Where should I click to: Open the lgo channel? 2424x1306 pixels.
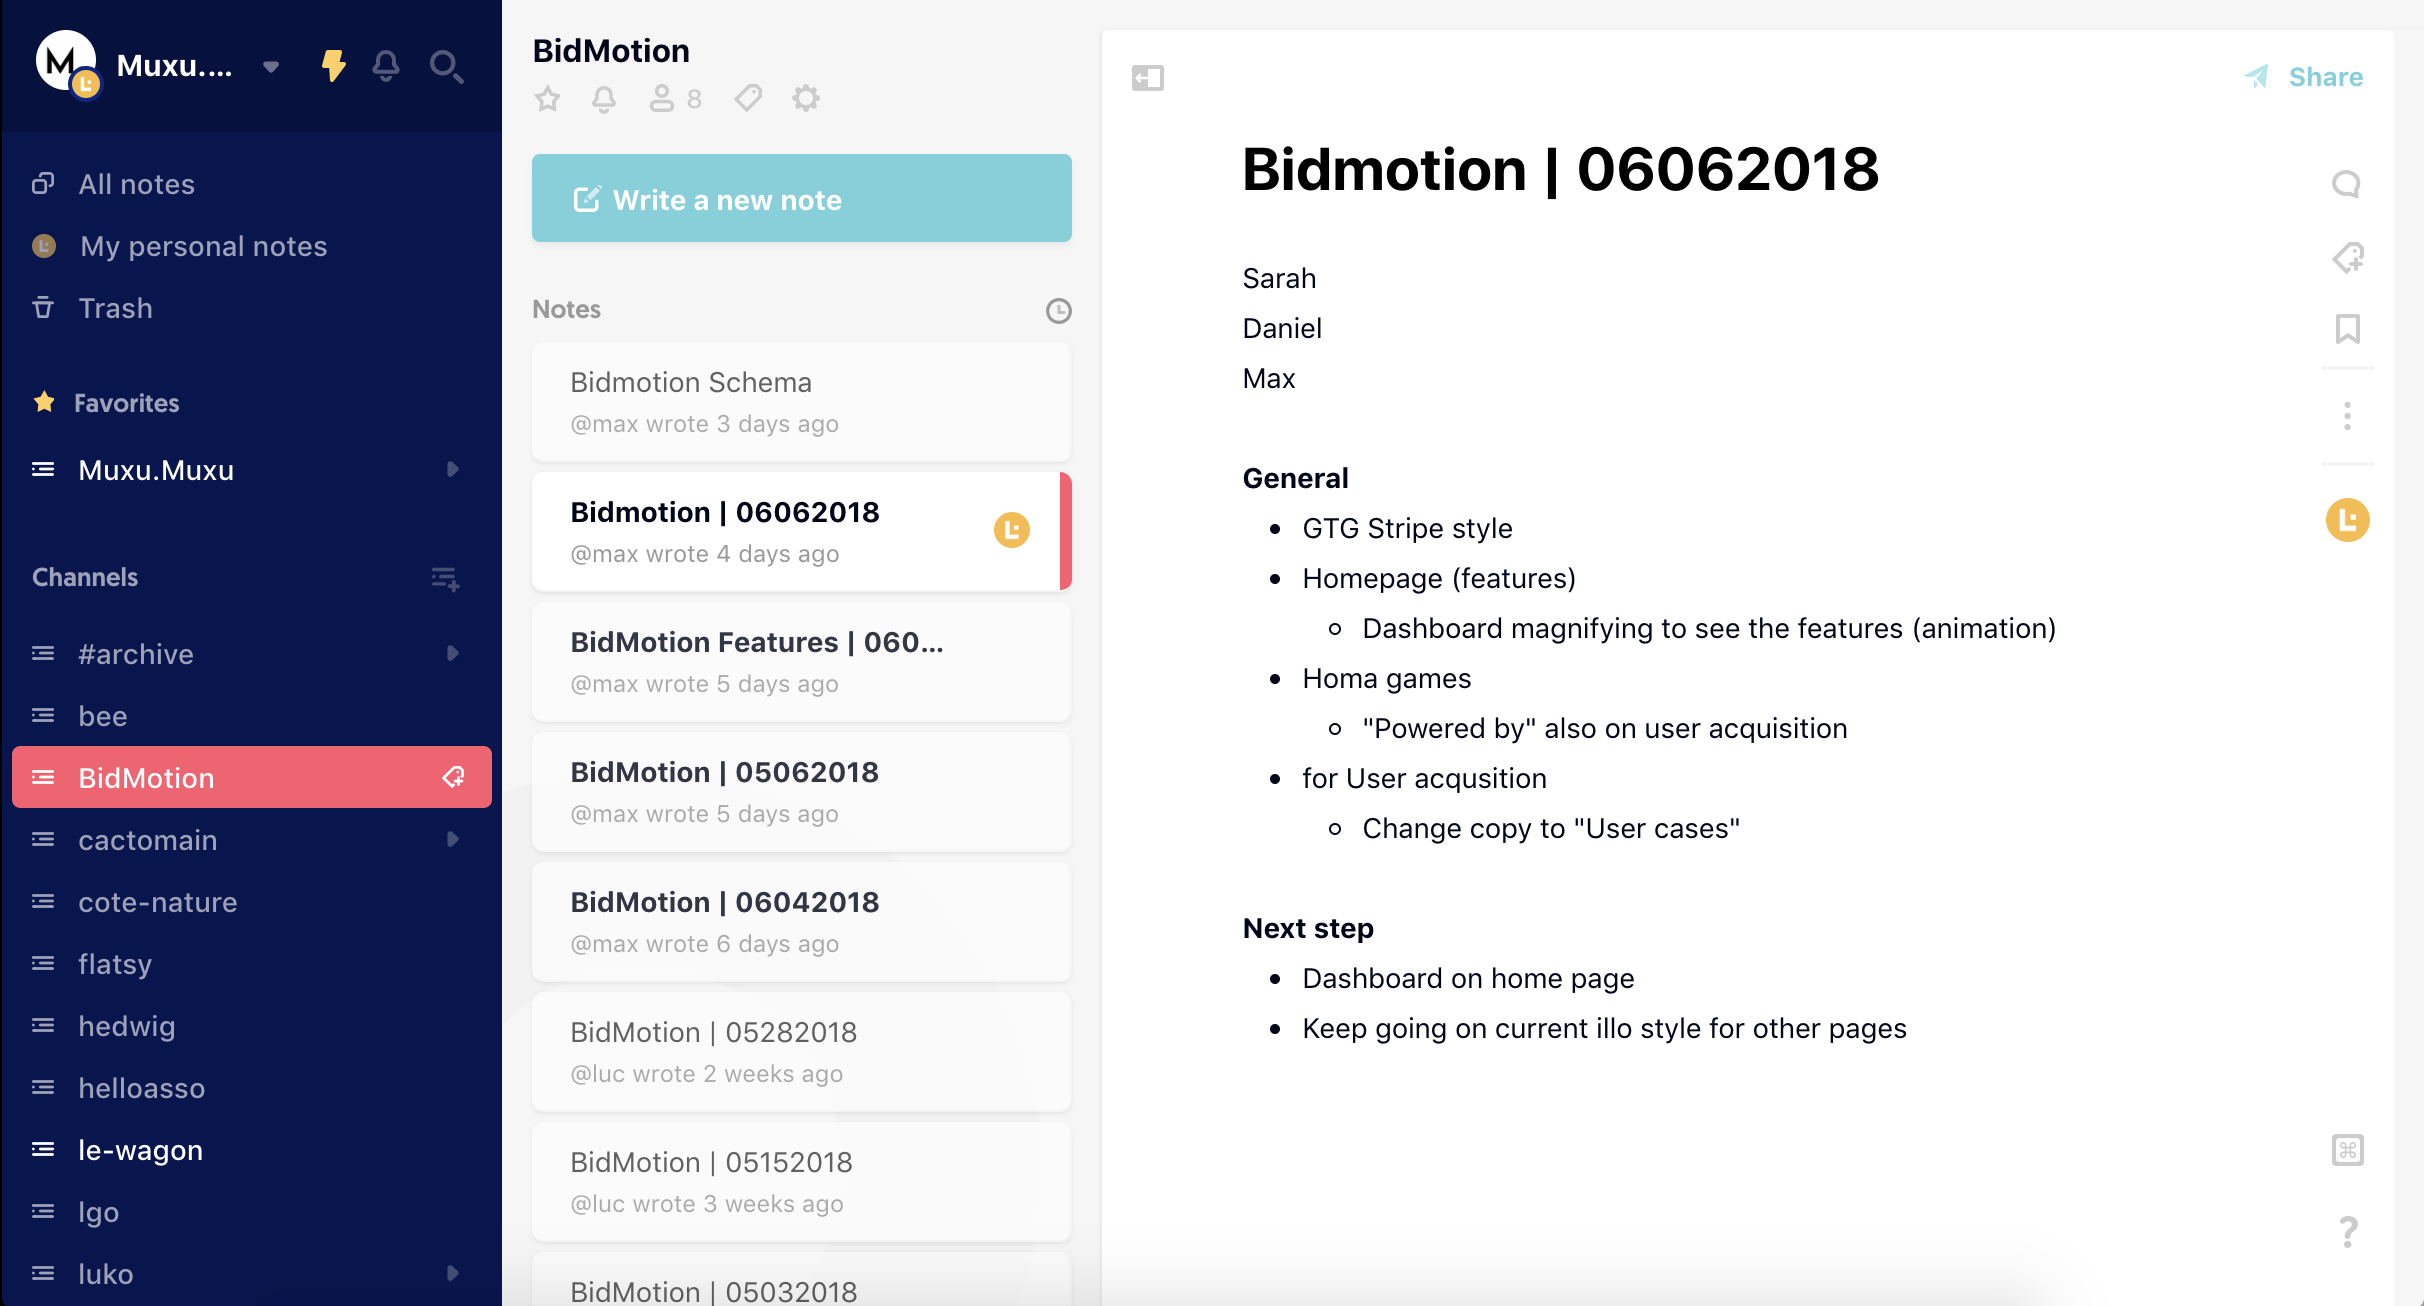(x=252, y=1212)
